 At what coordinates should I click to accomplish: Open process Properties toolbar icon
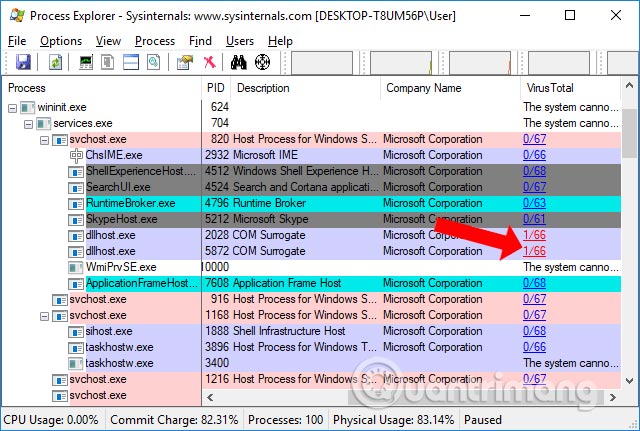(x=185, y=62)
